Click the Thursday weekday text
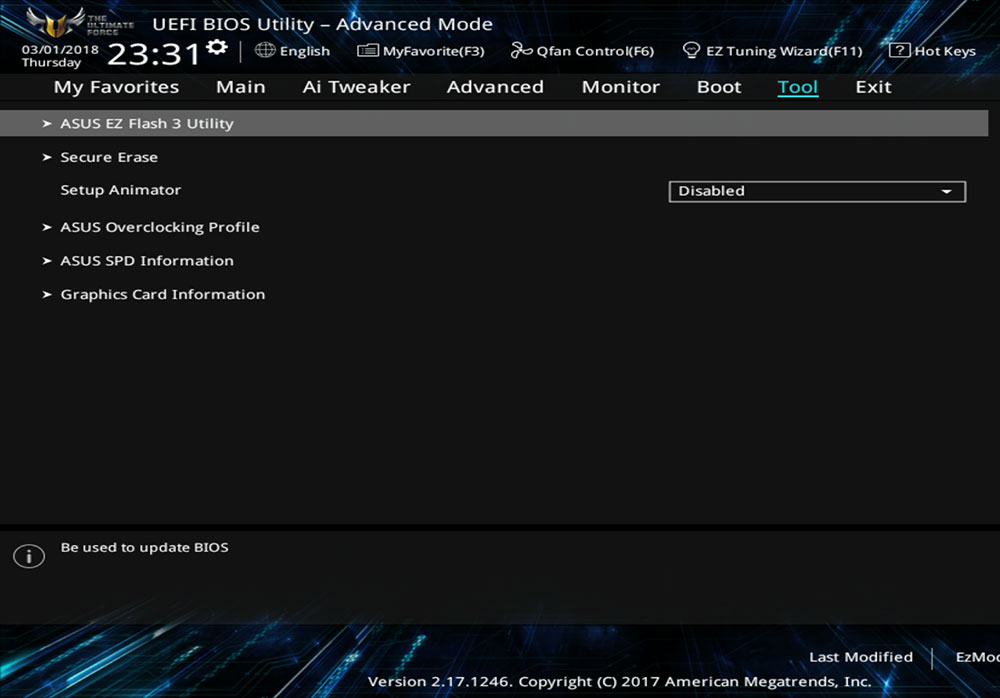1000x698 pixels. click(x=51, y=63)
